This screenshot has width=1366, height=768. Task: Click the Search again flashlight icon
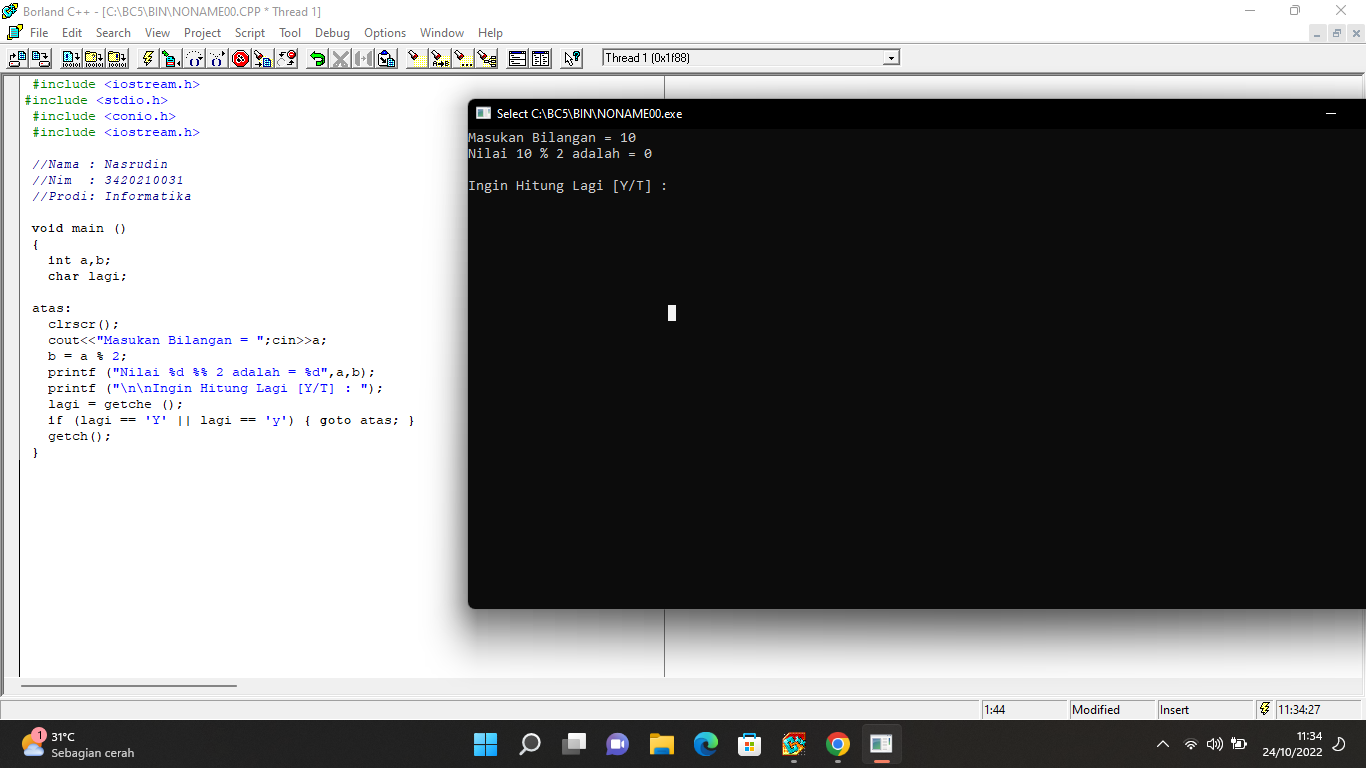[x=464, y=58]
